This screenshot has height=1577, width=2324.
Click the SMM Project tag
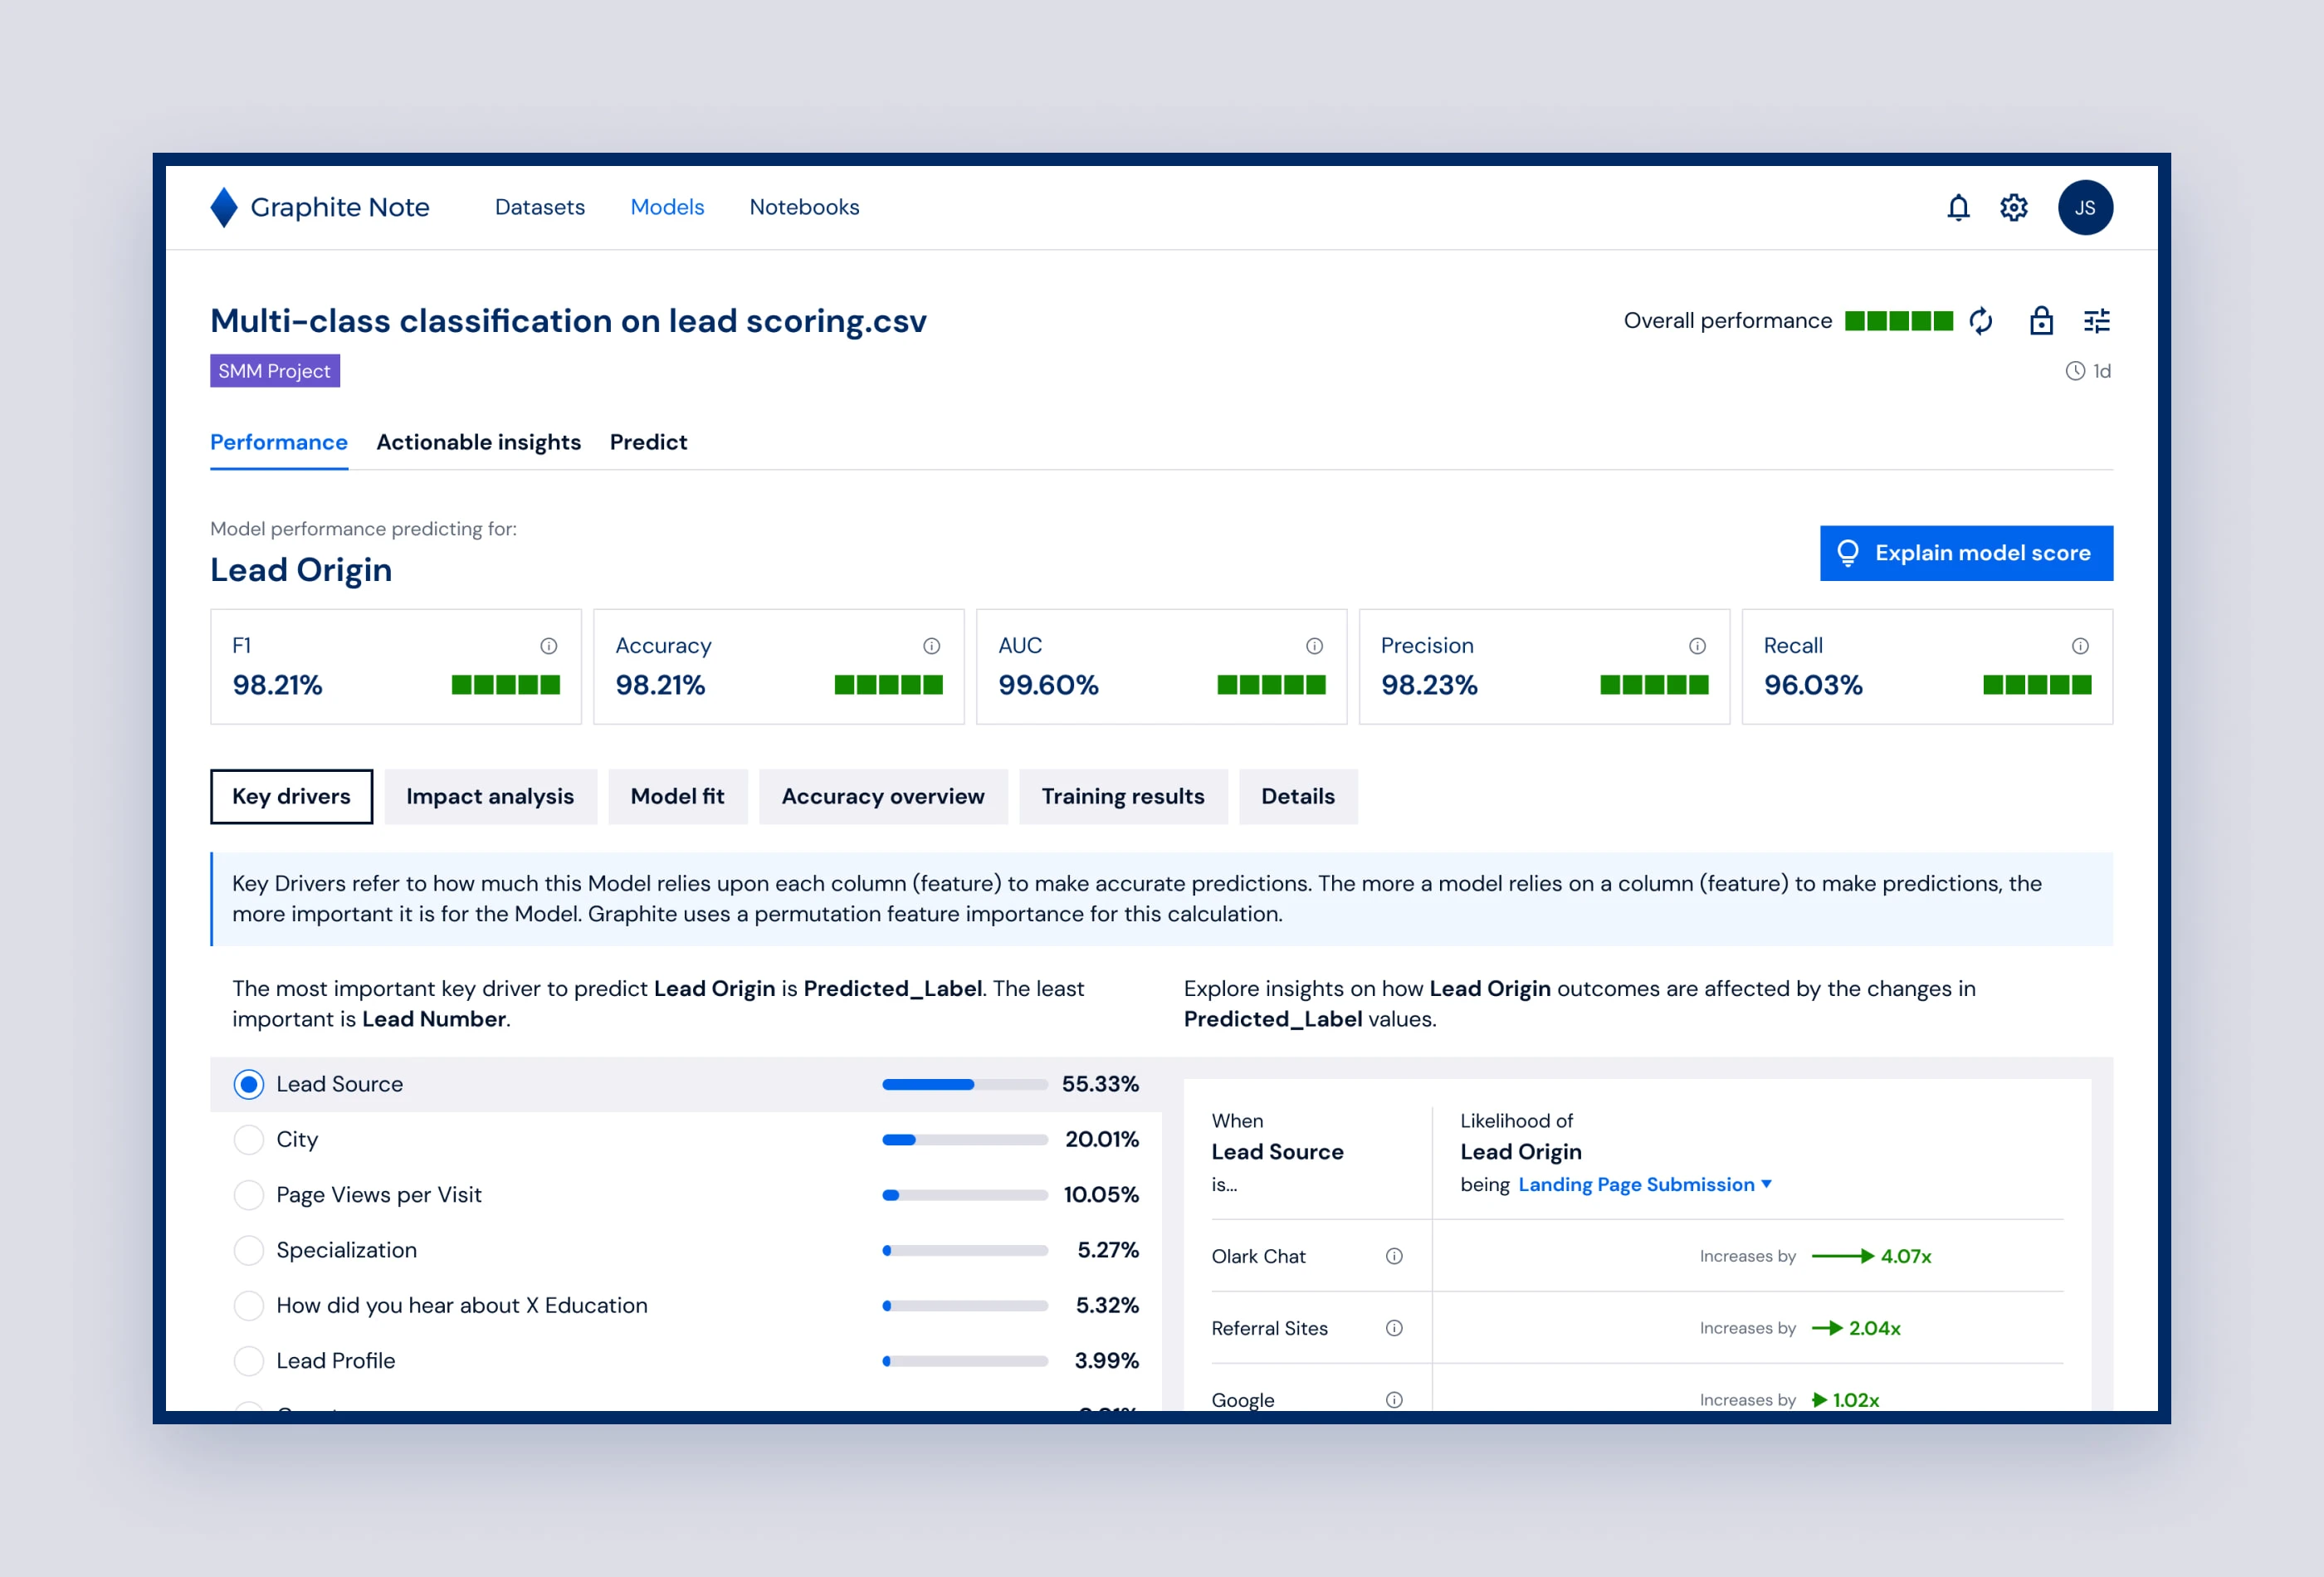[274, 371]
